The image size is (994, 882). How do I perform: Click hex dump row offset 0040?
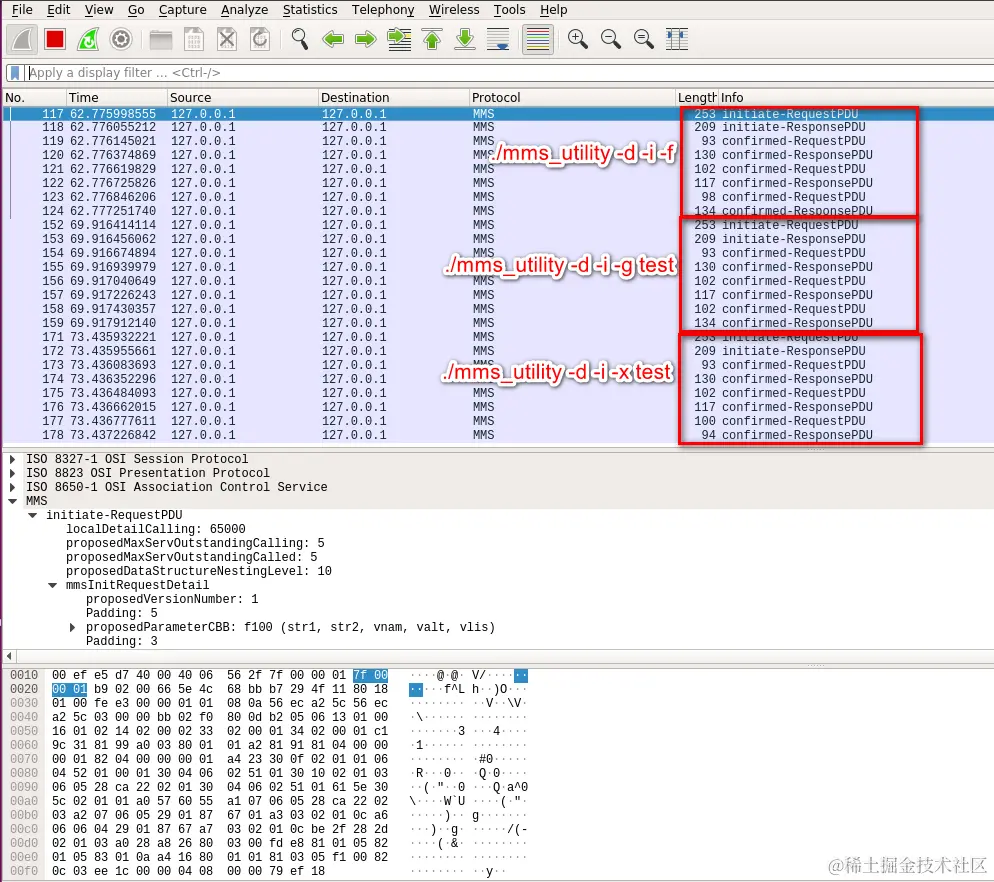click(24, 717)
